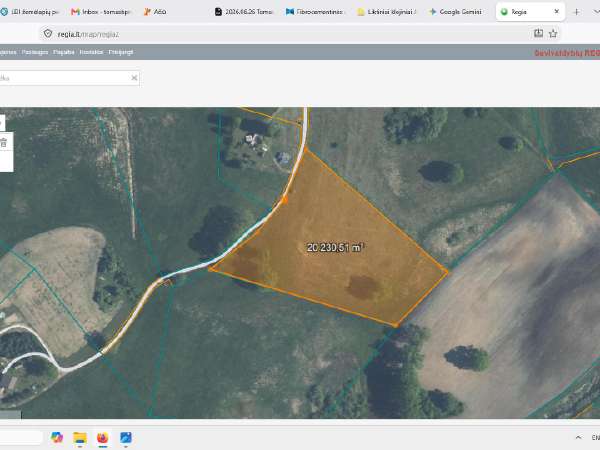
Task: Open the Pagalba menu item
Action: coord(64,52)
